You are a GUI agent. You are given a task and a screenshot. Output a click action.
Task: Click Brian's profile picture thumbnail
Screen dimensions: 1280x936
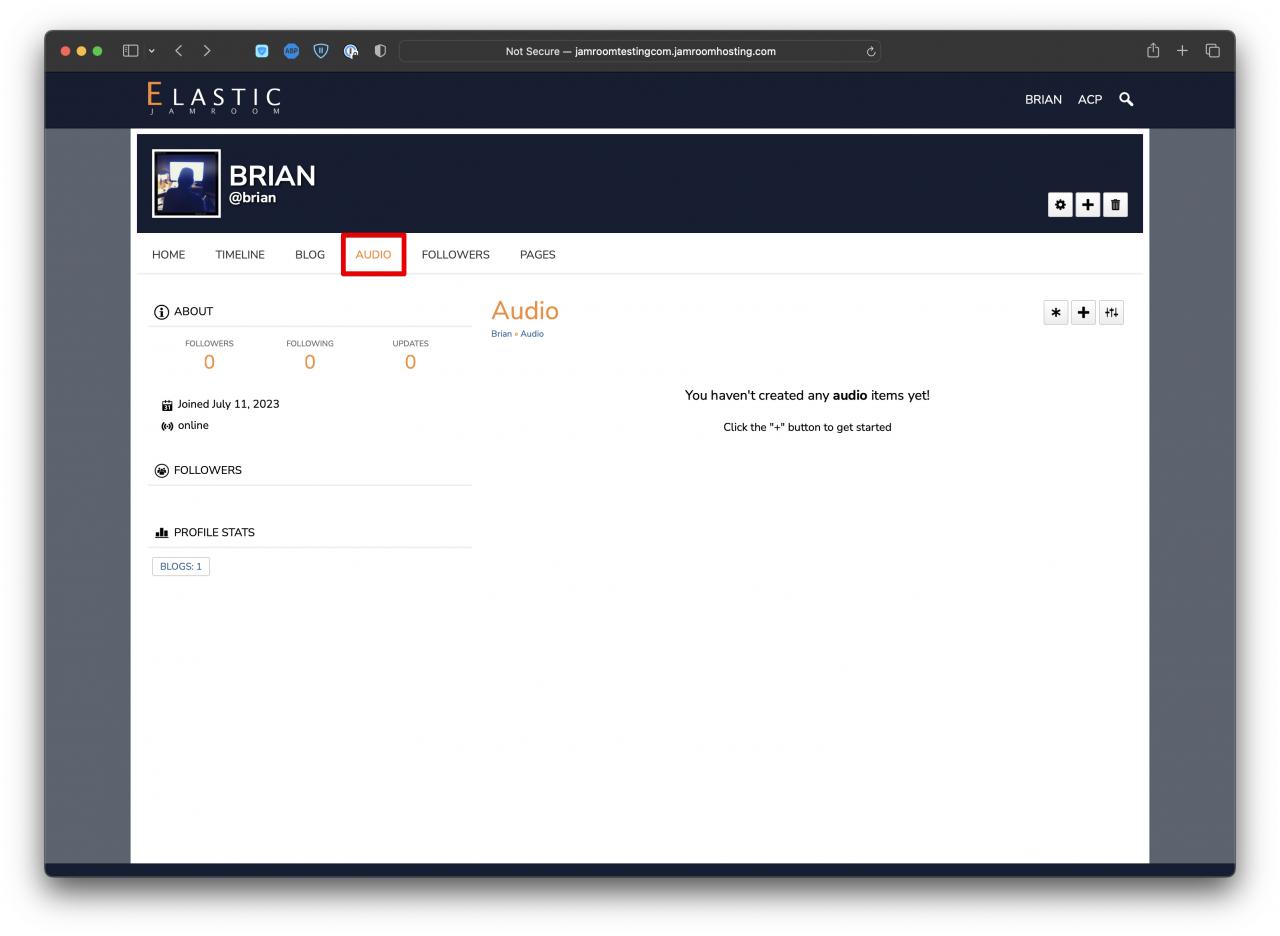(x=186, y=184)
